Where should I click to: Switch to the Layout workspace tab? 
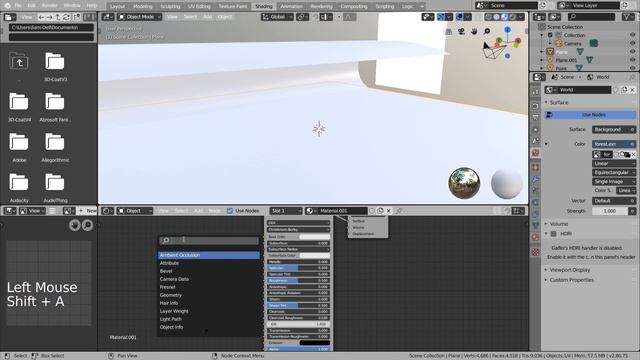(x=117, y=7)
